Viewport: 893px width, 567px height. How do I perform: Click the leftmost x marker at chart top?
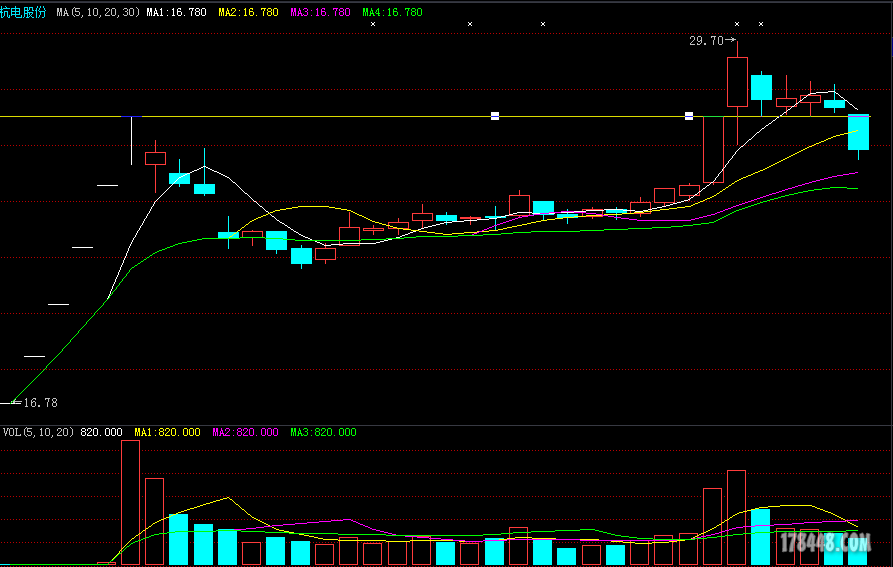(x=373, y=23)
